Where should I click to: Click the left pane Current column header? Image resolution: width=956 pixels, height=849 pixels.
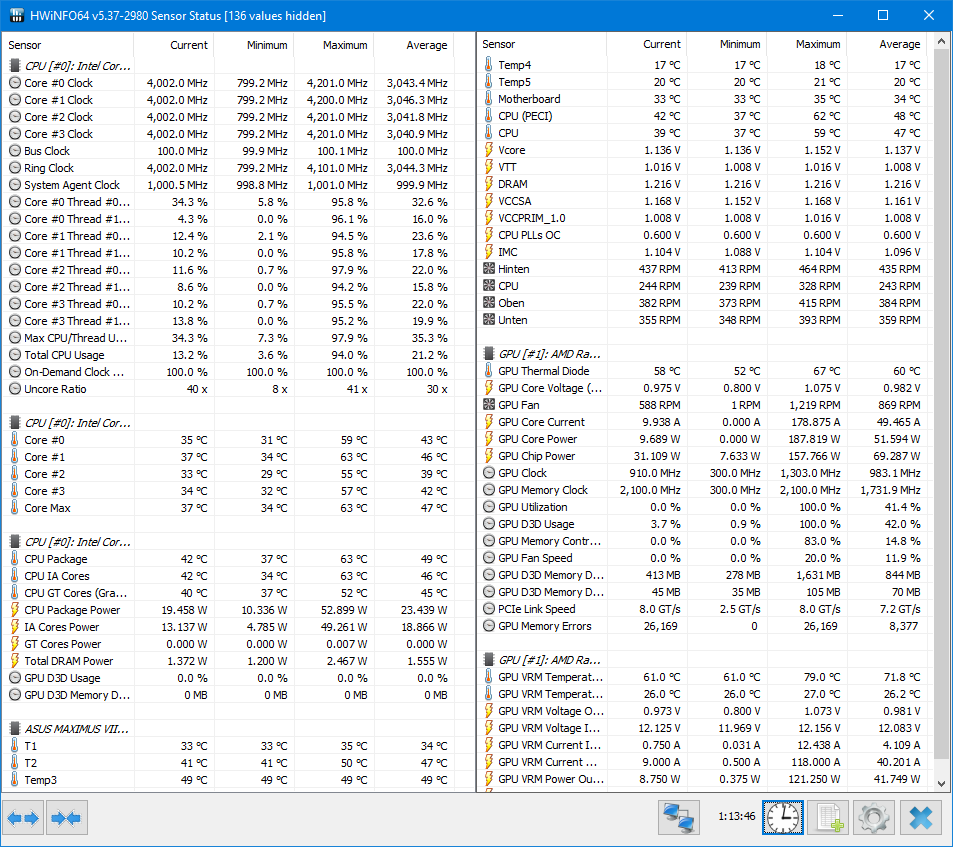pos(174,46)
